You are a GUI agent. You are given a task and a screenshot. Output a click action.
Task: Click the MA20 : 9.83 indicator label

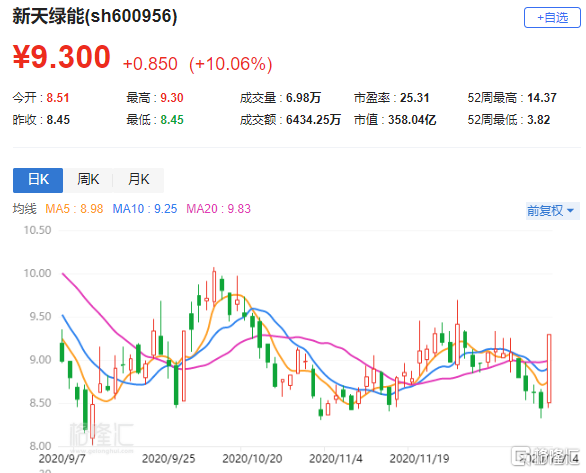(x=218, y=208)
